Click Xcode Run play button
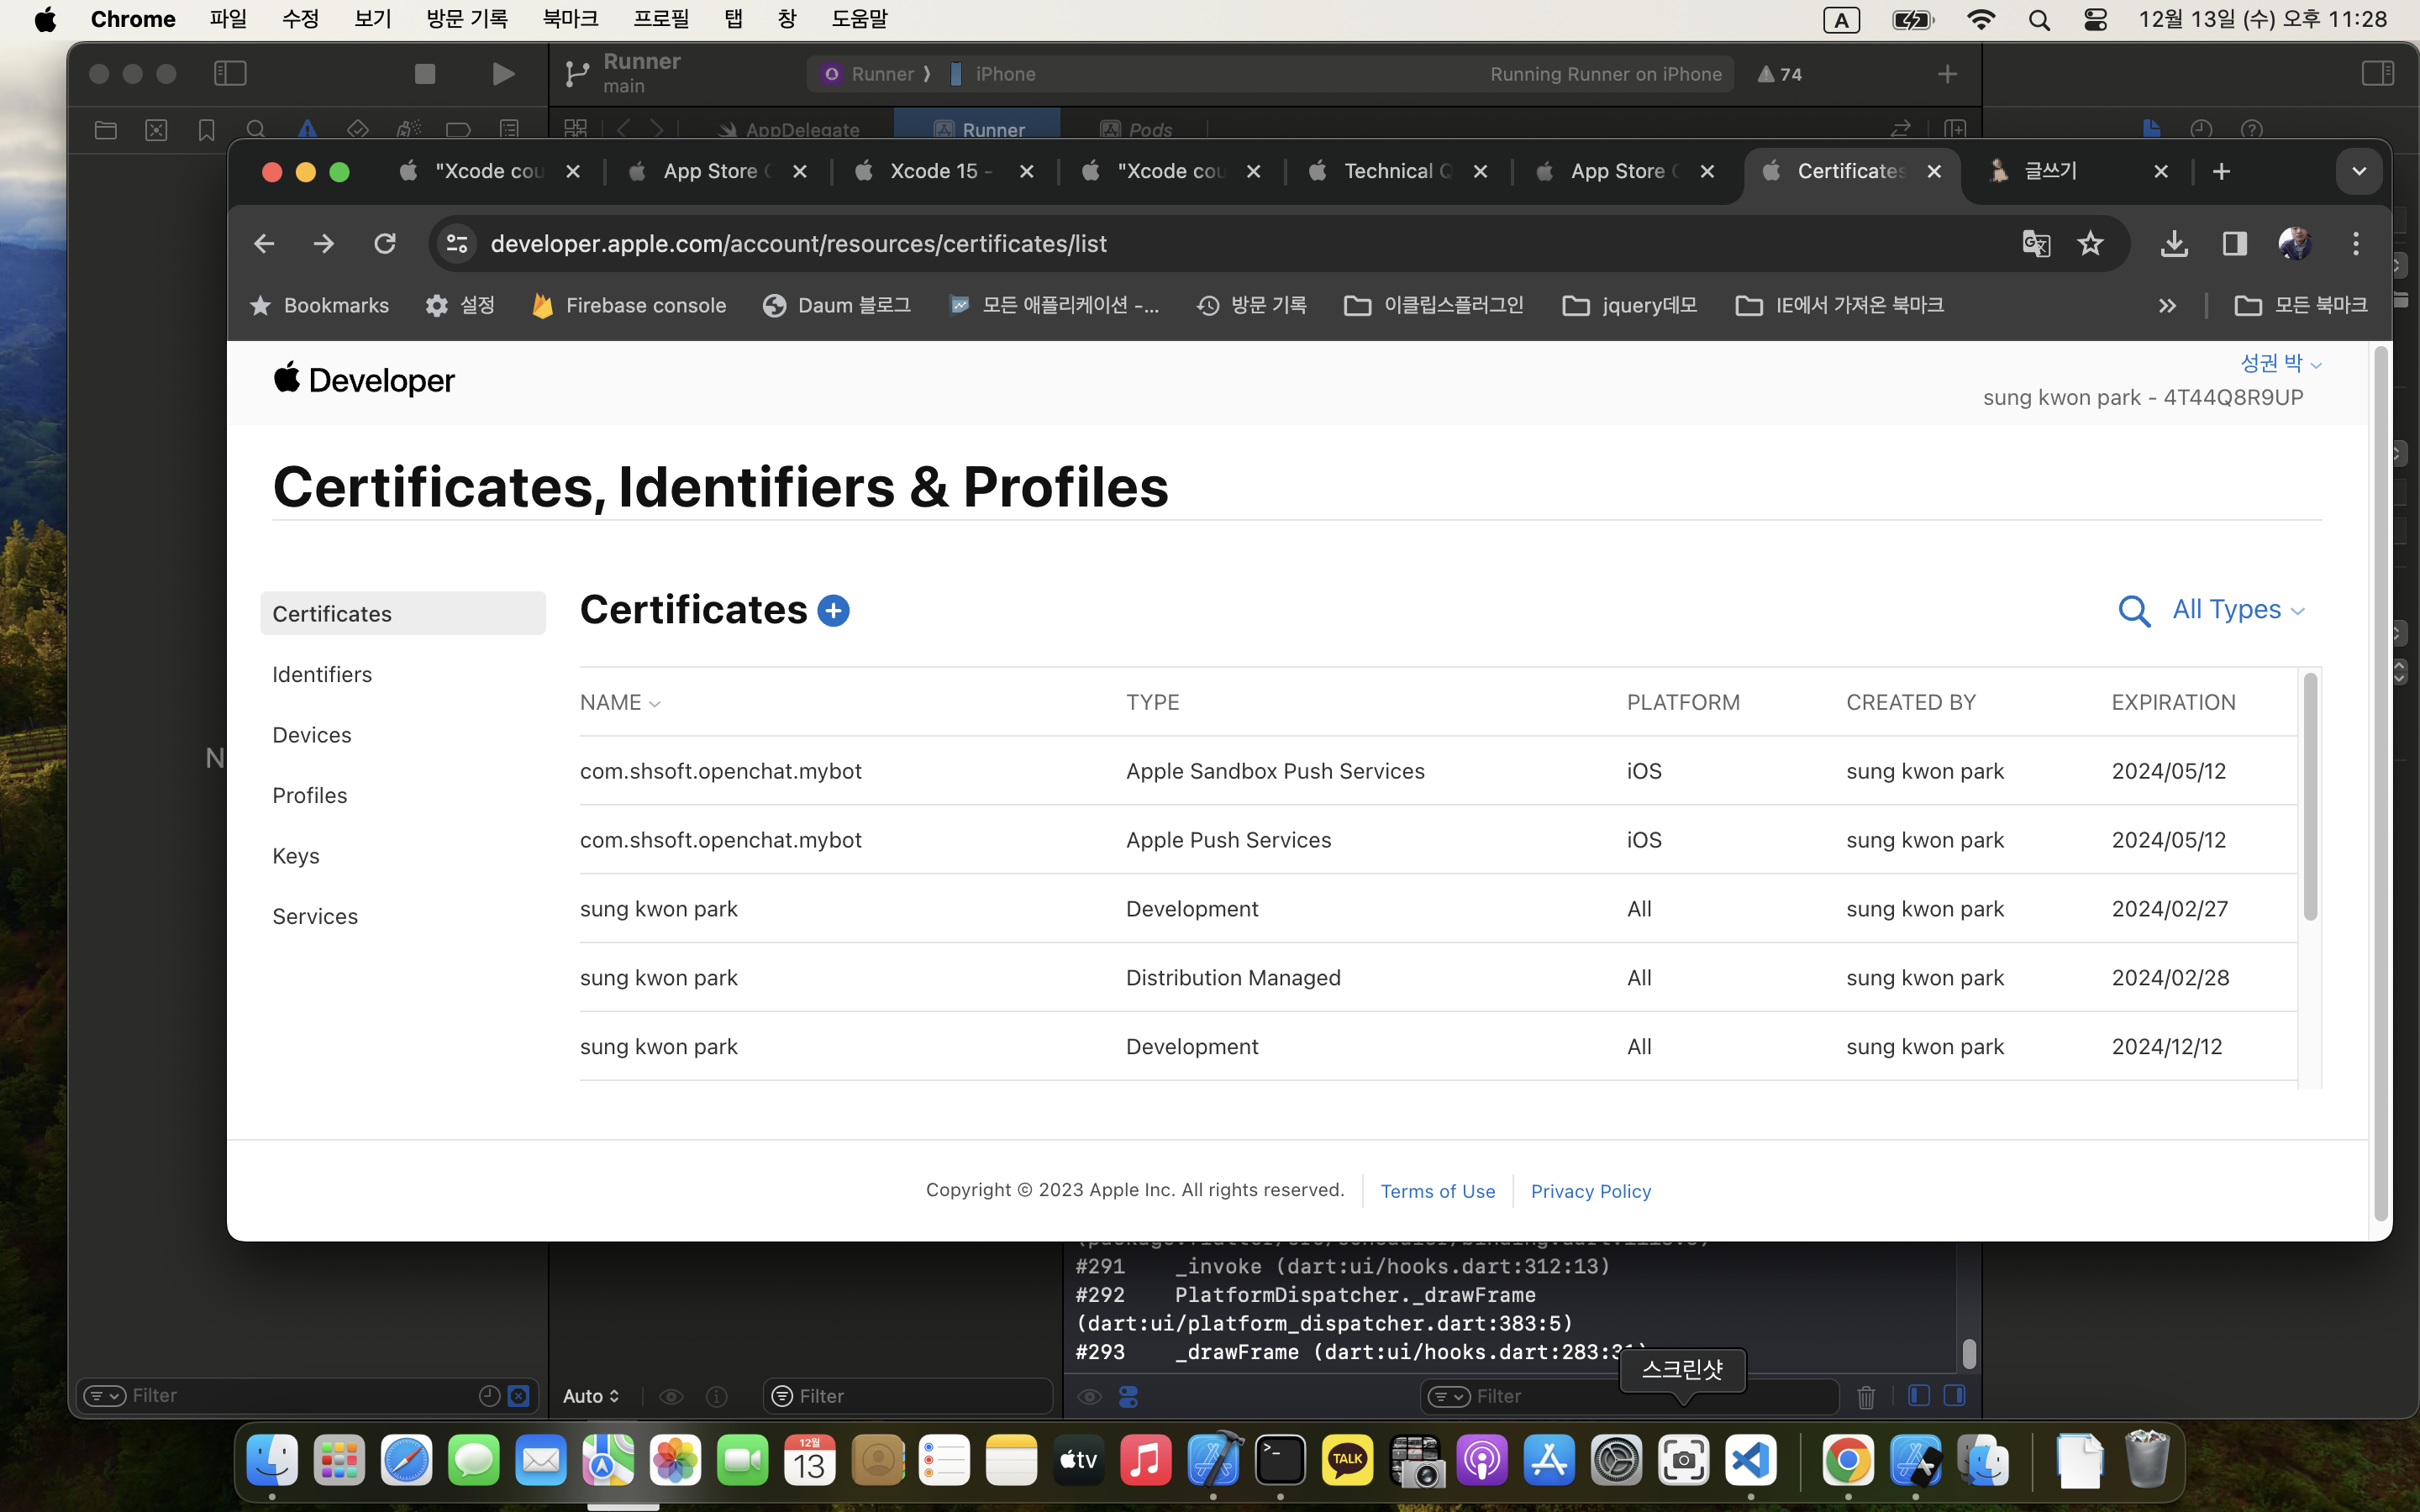The image size is (2420, 1512). click(503, 74)
